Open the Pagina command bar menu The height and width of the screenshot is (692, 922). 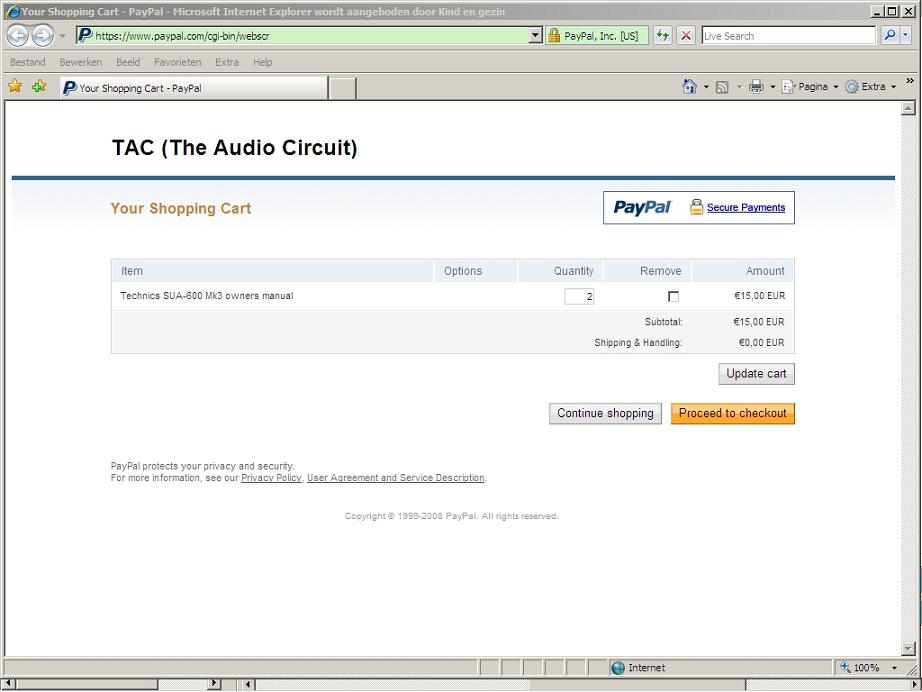(810, 87)
